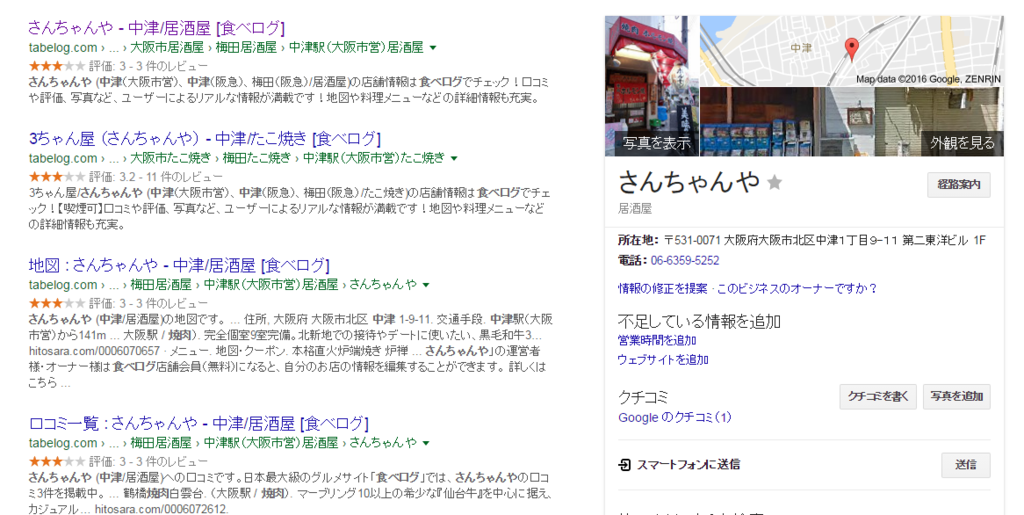Image resolution: width=1024 pixels, height=515 pixels.
Task: Click the 不足している情報を追加 heading
Action: [699, 321]
